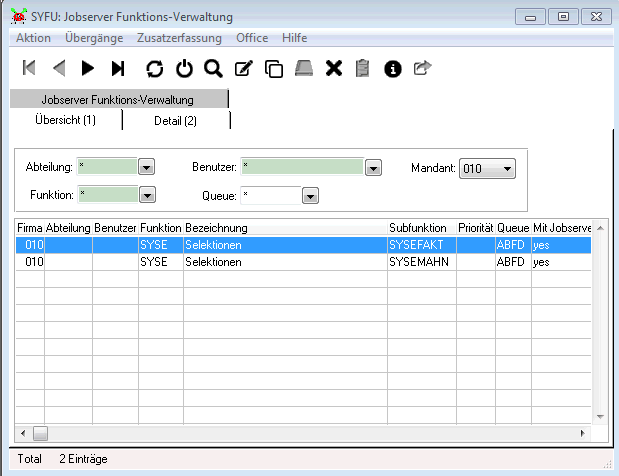Open search with the magnifier icon
The height and width of the screenshot is (476, 619).
[x=213, y=68]
